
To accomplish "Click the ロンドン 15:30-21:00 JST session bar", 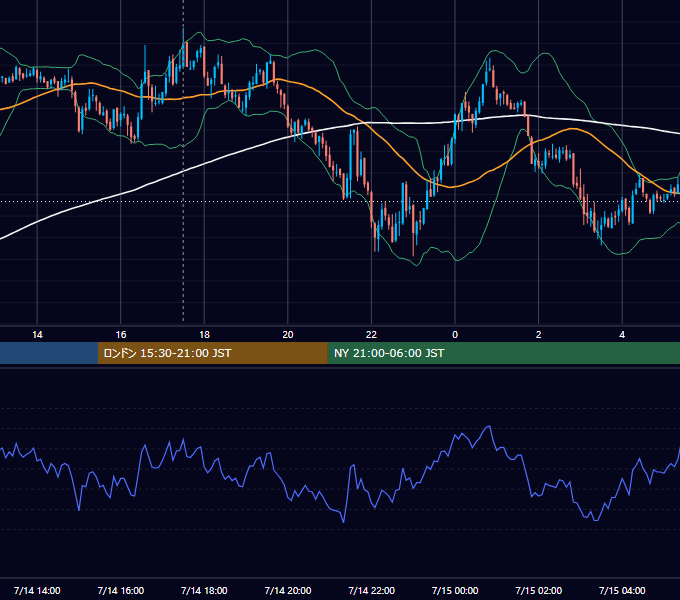I will click(x=212, y=353).
